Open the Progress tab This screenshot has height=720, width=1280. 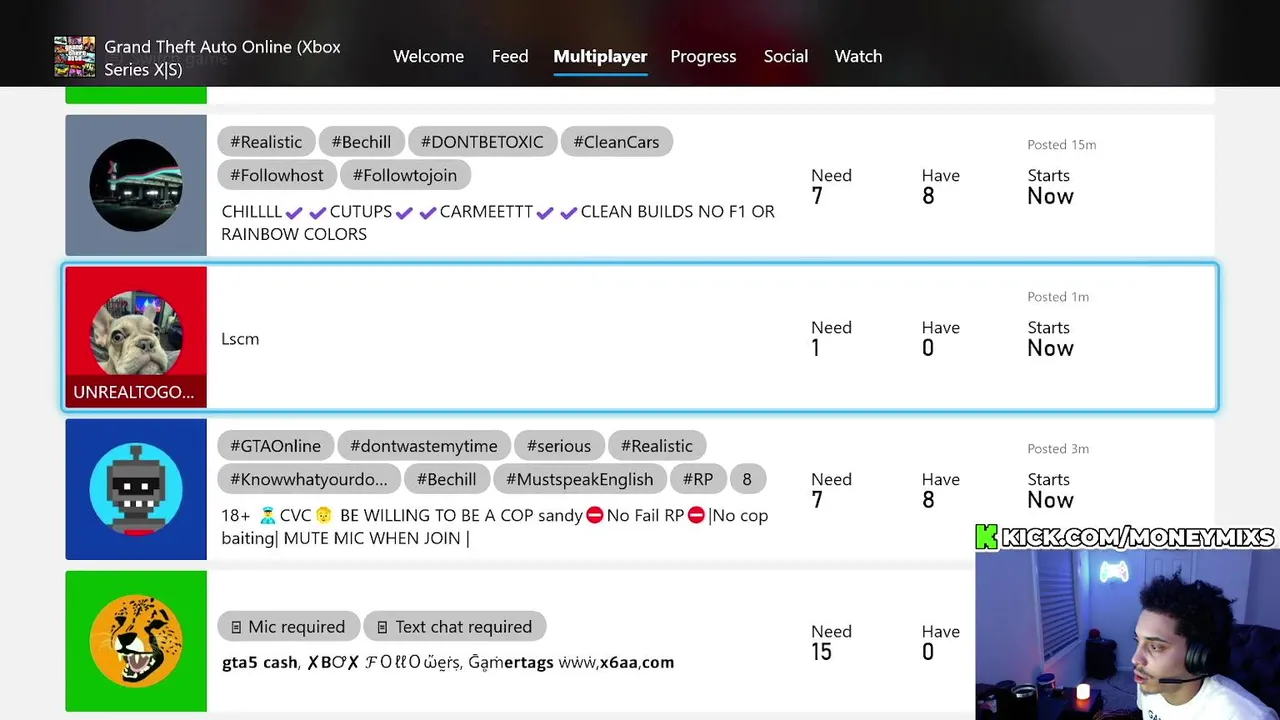pos(703,56)
